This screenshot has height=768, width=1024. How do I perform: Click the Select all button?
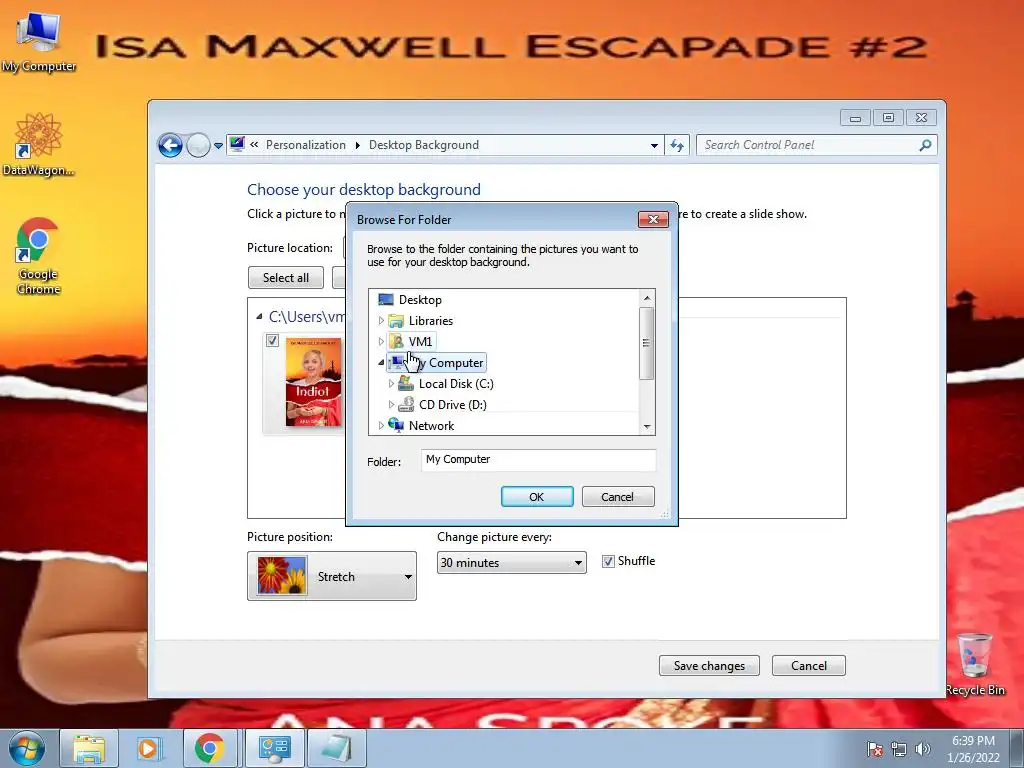285,278
